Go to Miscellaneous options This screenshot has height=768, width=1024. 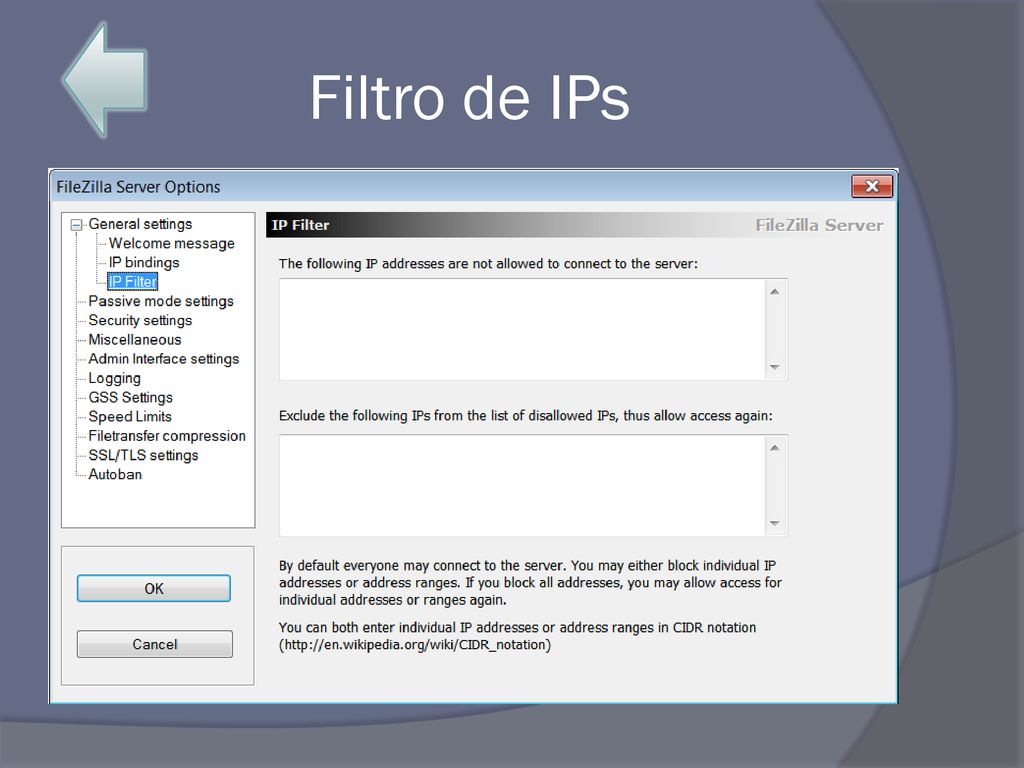tap(135, 340)
